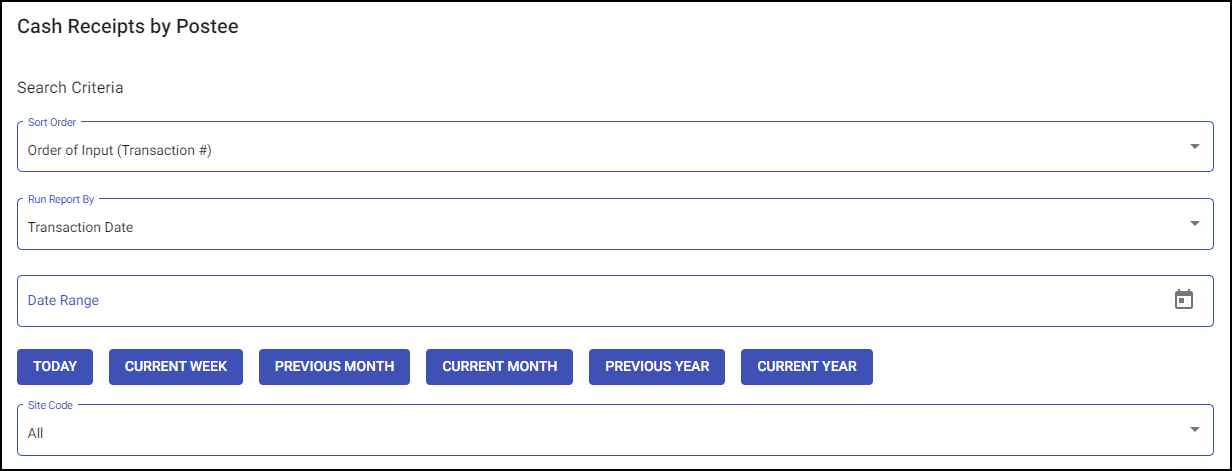This screenshot has height=471, width=1232.
Task: Click the 'Site Code' field label
Action: coord(49,405)
